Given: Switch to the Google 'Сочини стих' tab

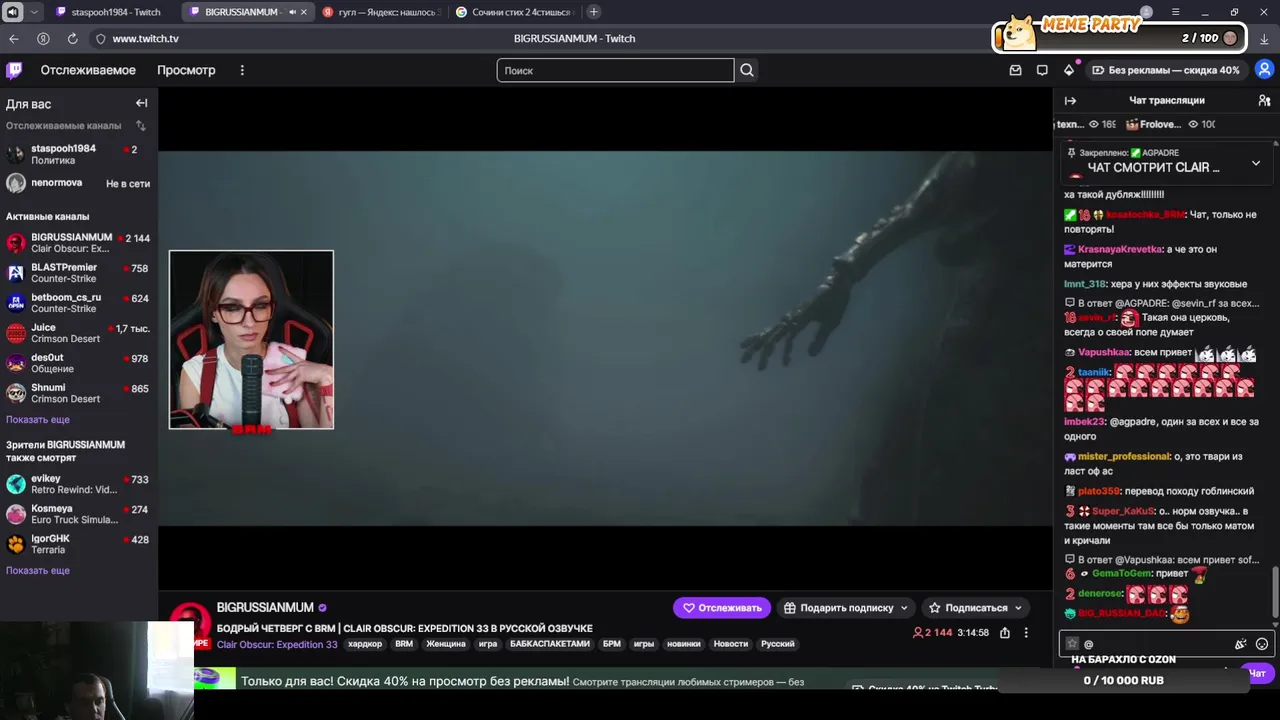Looking at the screenshot, I should (514, 12).
